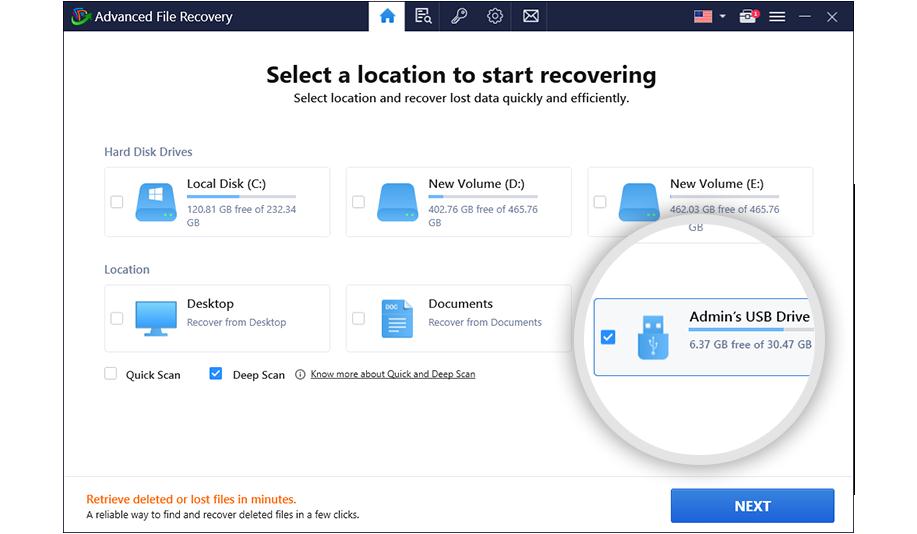Screen dimensions: 917x534
Task: Click the Recover from Desktop text
Action: 236,322
